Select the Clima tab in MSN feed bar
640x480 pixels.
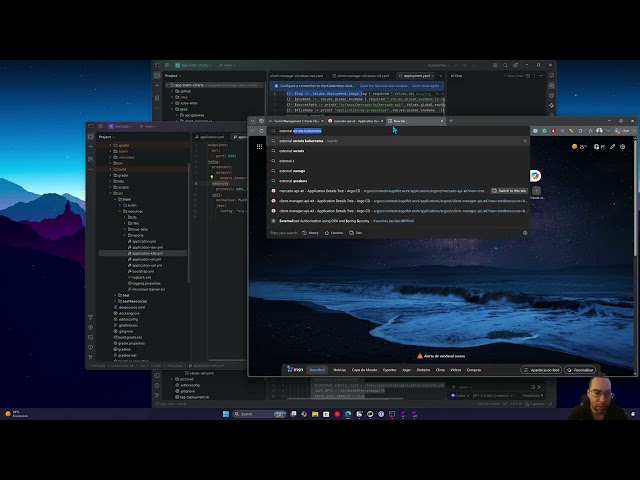tap(440, 370)
